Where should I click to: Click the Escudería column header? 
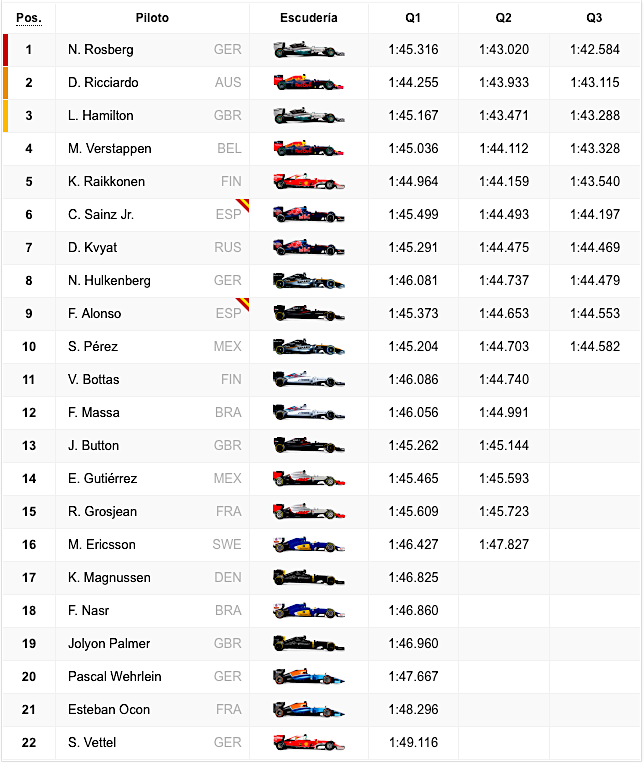pos(309,18)
